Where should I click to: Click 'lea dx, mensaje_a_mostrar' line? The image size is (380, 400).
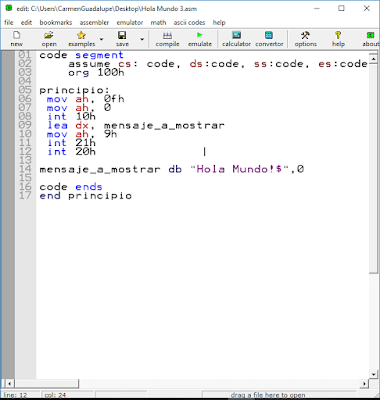pos(136,126)
